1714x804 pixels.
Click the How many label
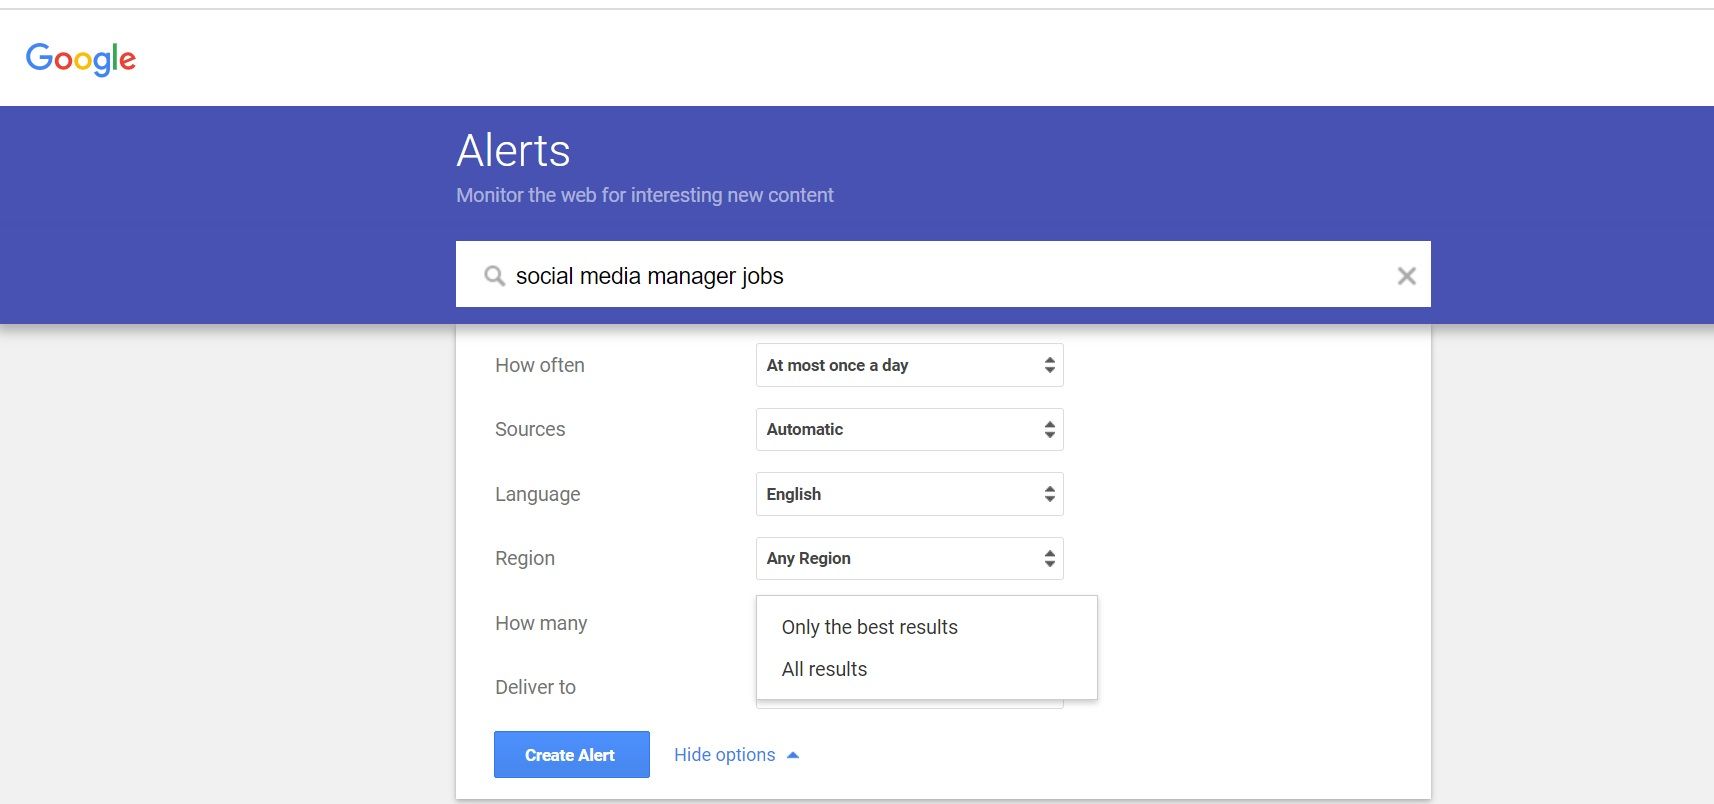pos(541,623)
